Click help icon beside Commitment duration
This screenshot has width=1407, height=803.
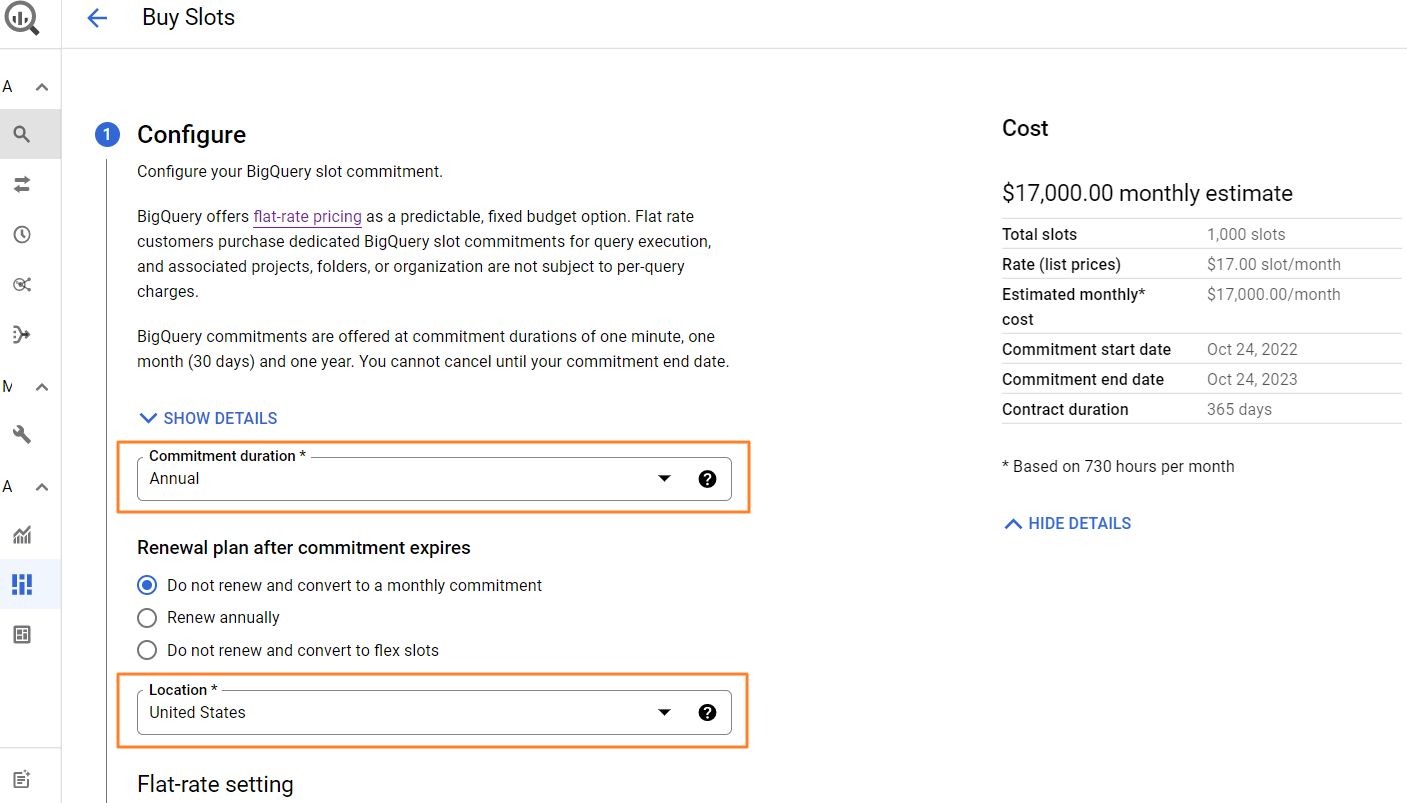[x=707, y=479]
